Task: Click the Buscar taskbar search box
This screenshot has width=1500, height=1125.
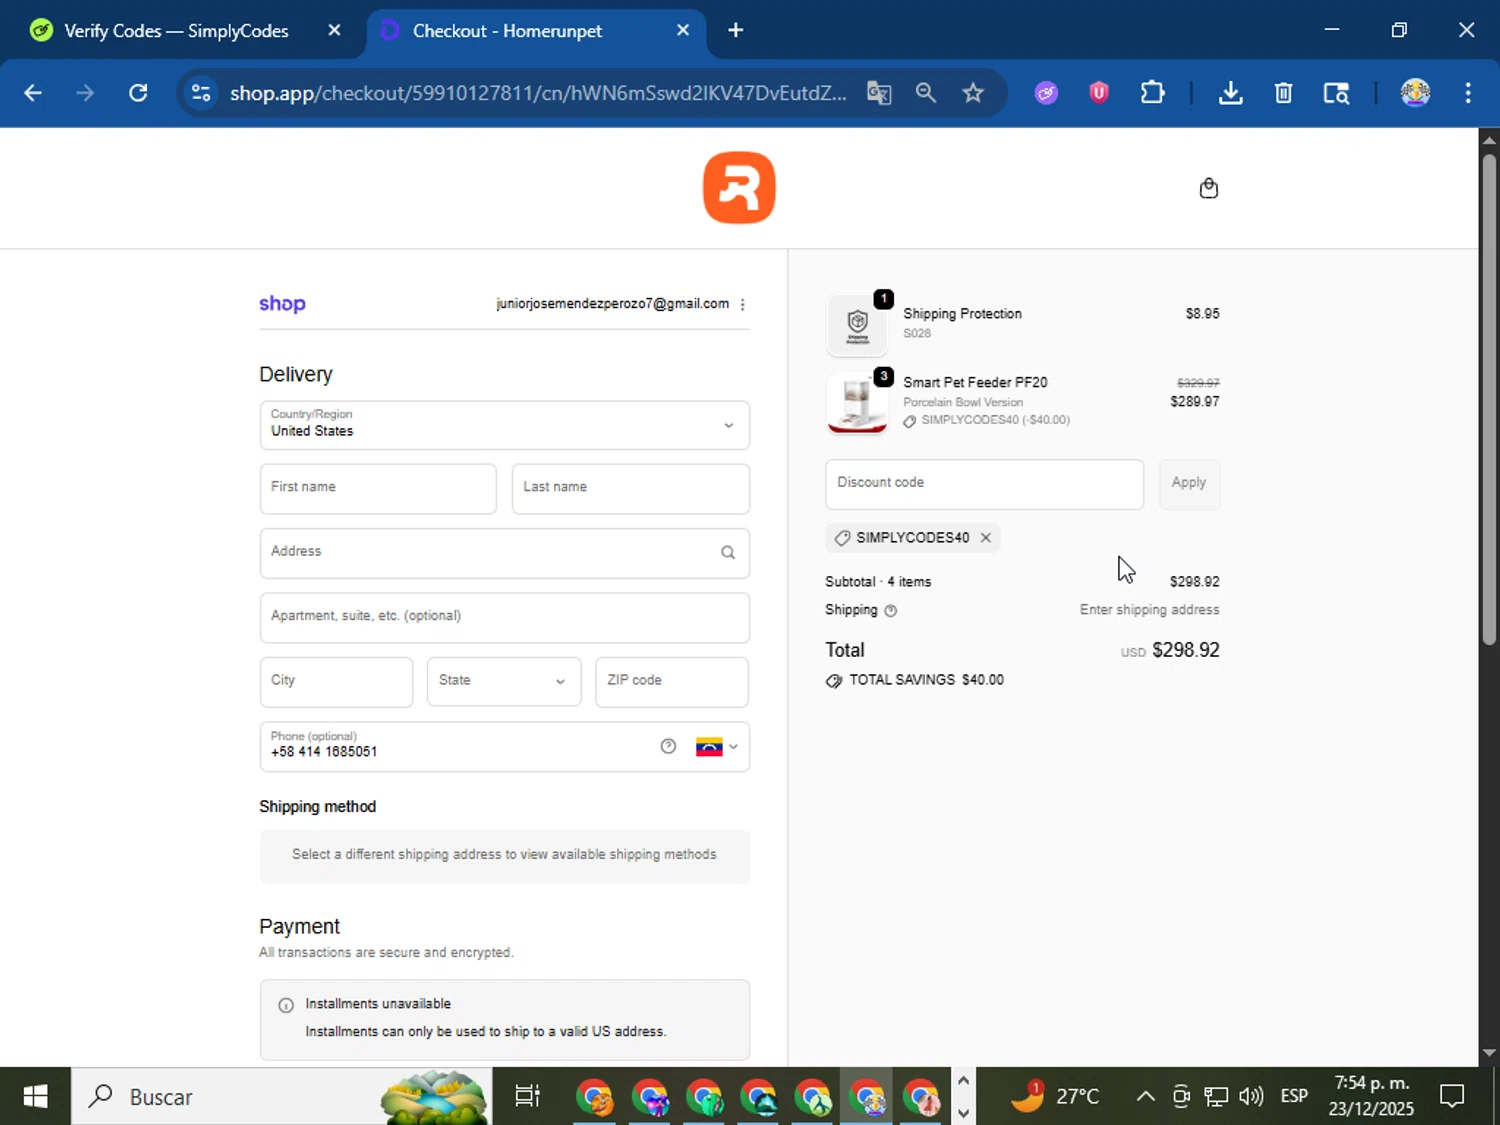Action: coord(281,1097)
